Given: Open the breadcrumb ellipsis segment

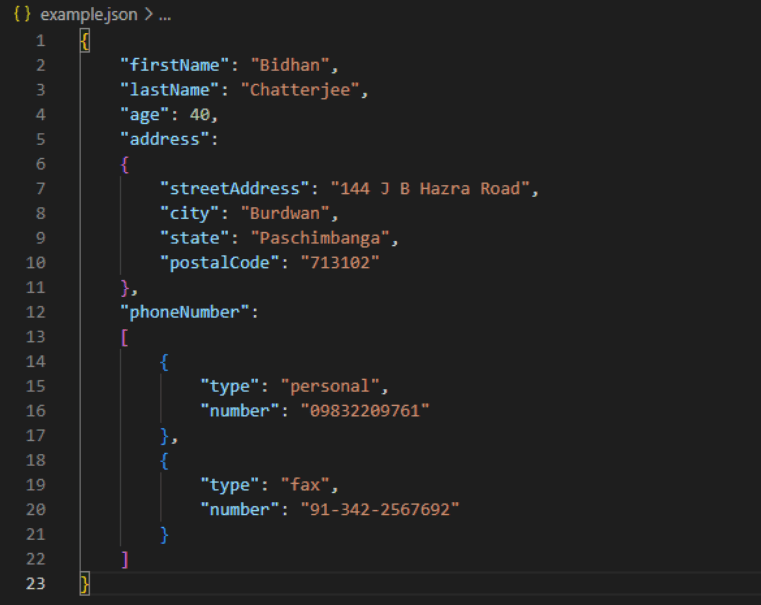Looking at the screenshot, I should click(x=165, y=15).
